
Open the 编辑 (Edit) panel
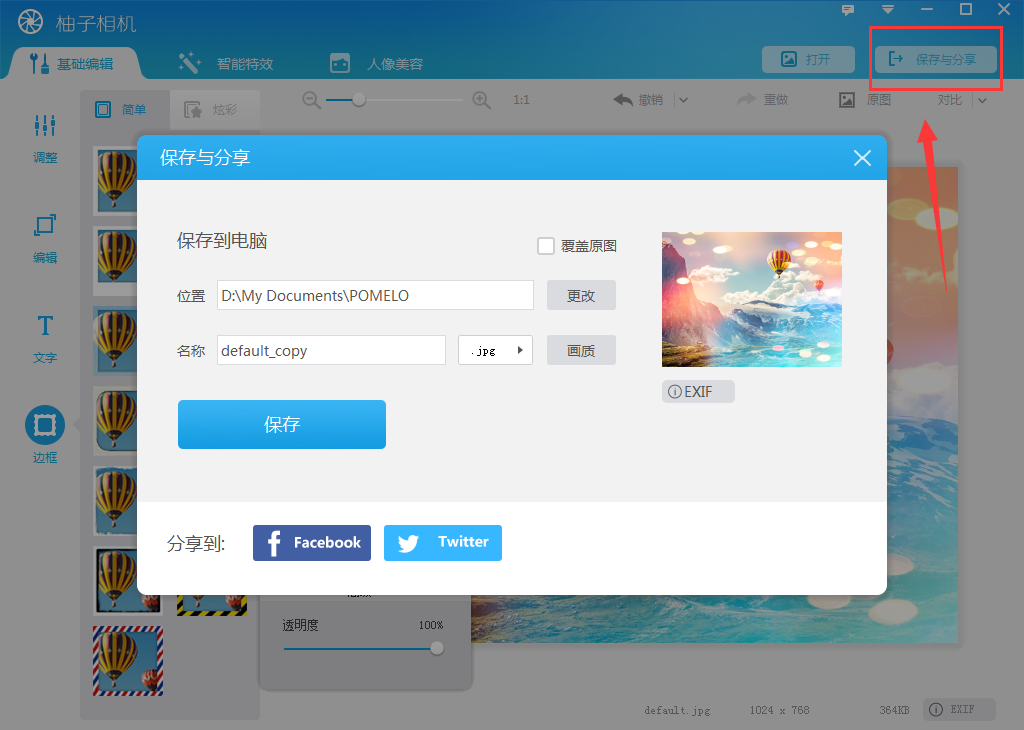click(x=44, y=240)
